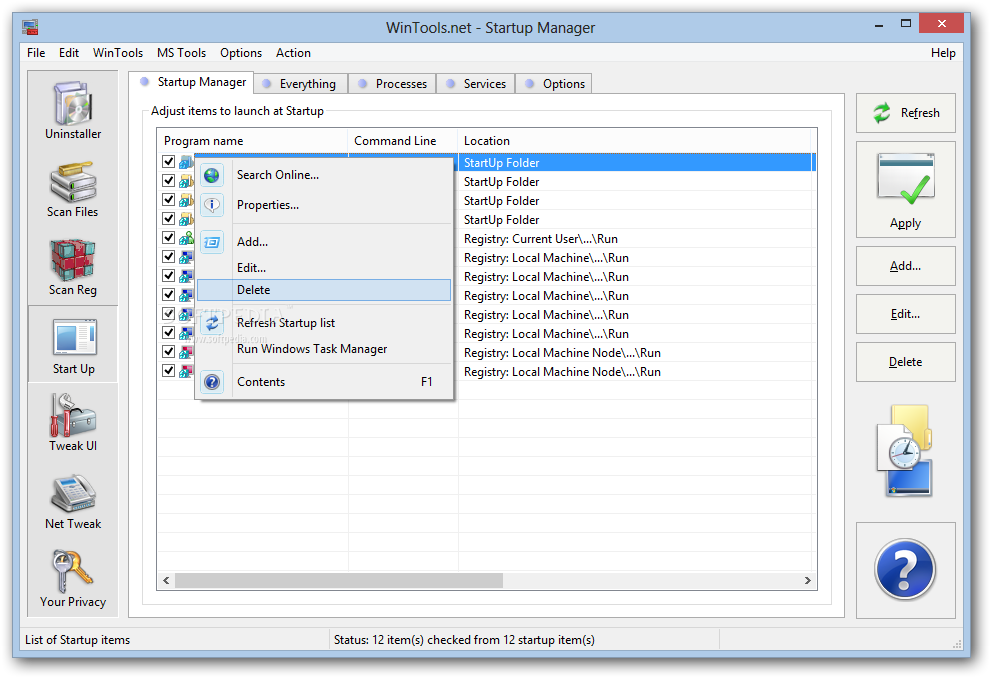Image resolution: width=991 pixels, height=678 pixels.
Task: Select the Registry: Current User\...\Run row
Action: click(x=487, y=239)
